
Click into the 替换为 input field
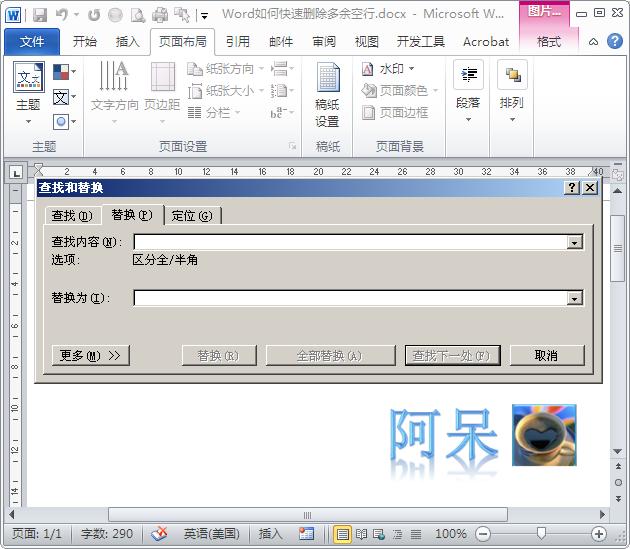pos(350,298)
